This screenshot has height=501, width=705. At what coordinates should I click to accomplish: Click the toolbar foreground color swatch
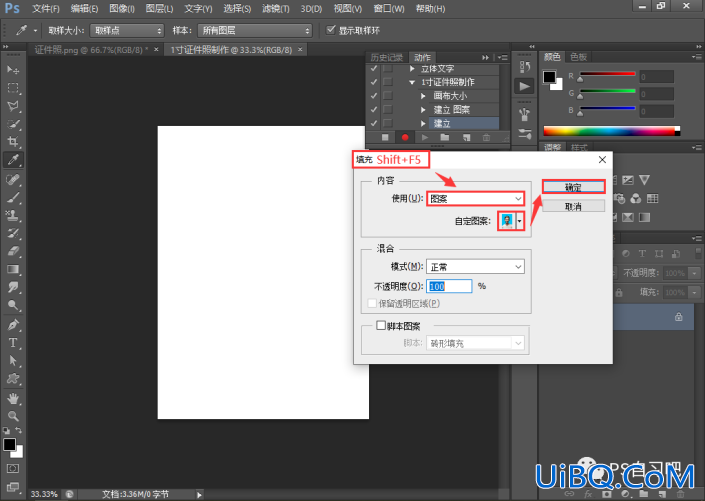(x=9, y=444)
